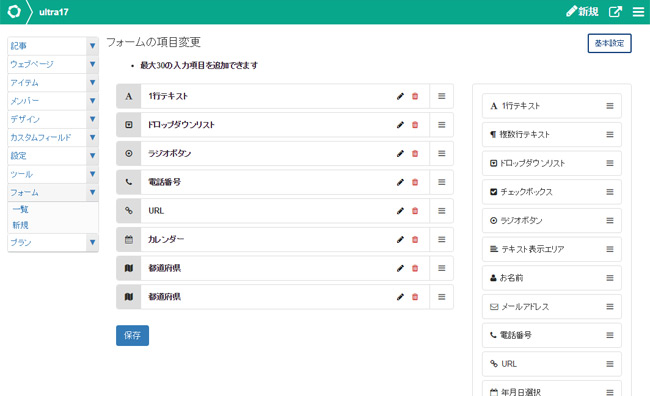Click handle of お名前 palette item

click(610, 278)
